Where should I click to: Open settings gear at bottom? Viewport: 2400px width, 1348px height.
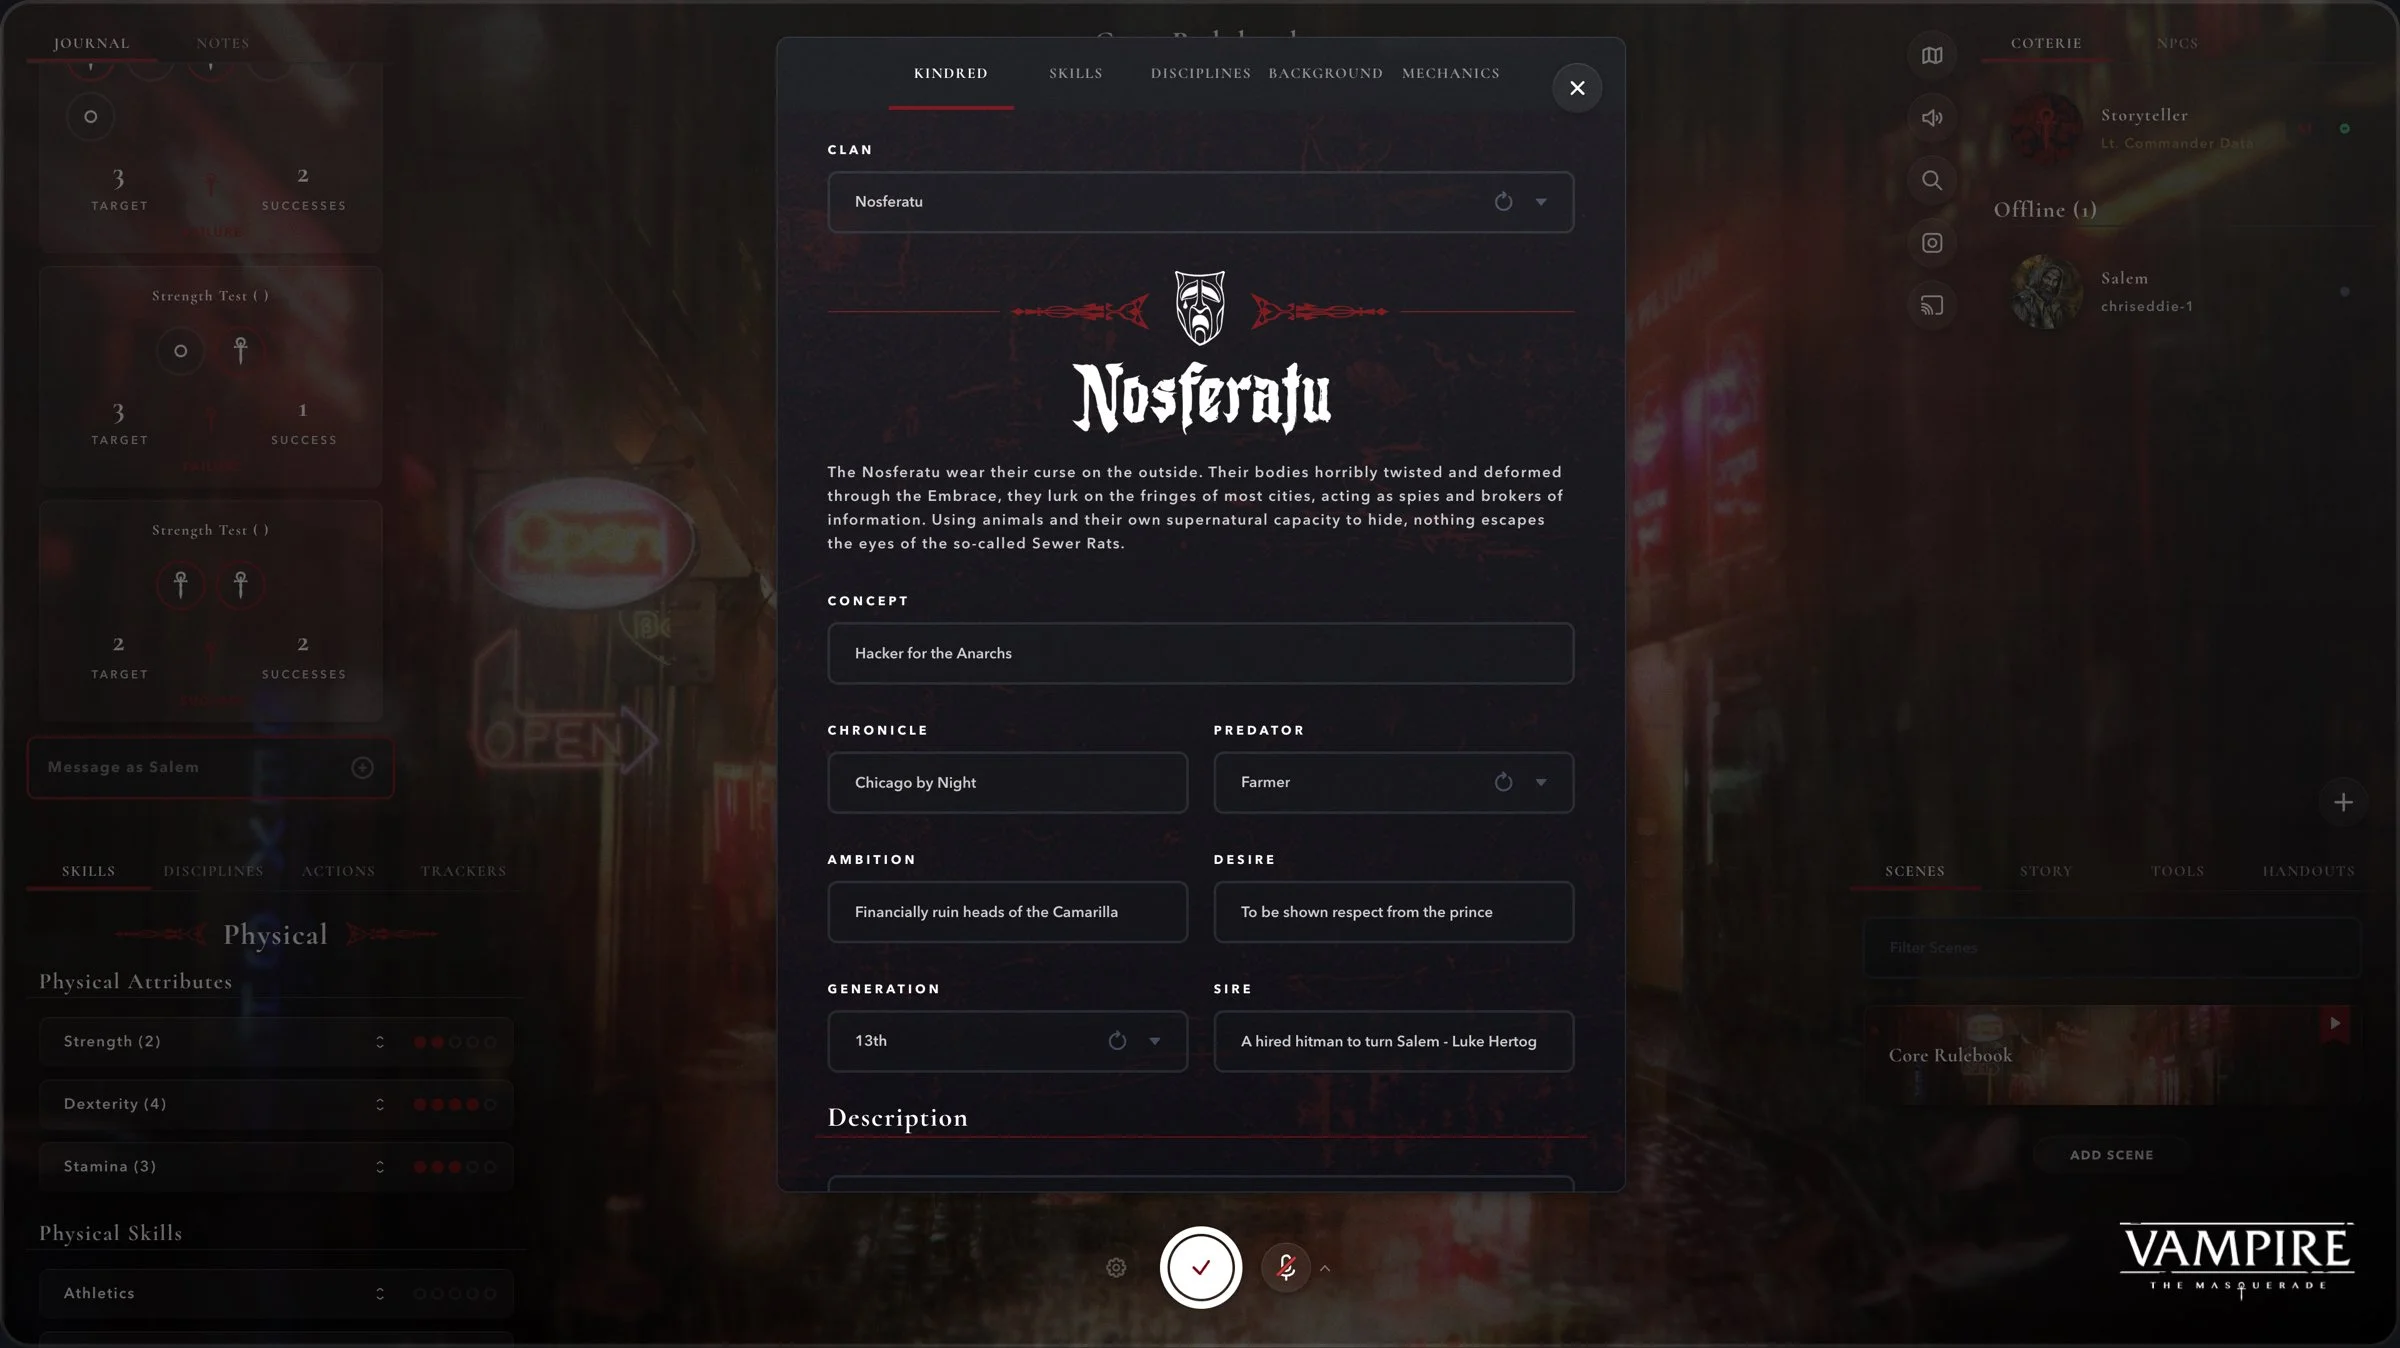pos(1116,1268)
